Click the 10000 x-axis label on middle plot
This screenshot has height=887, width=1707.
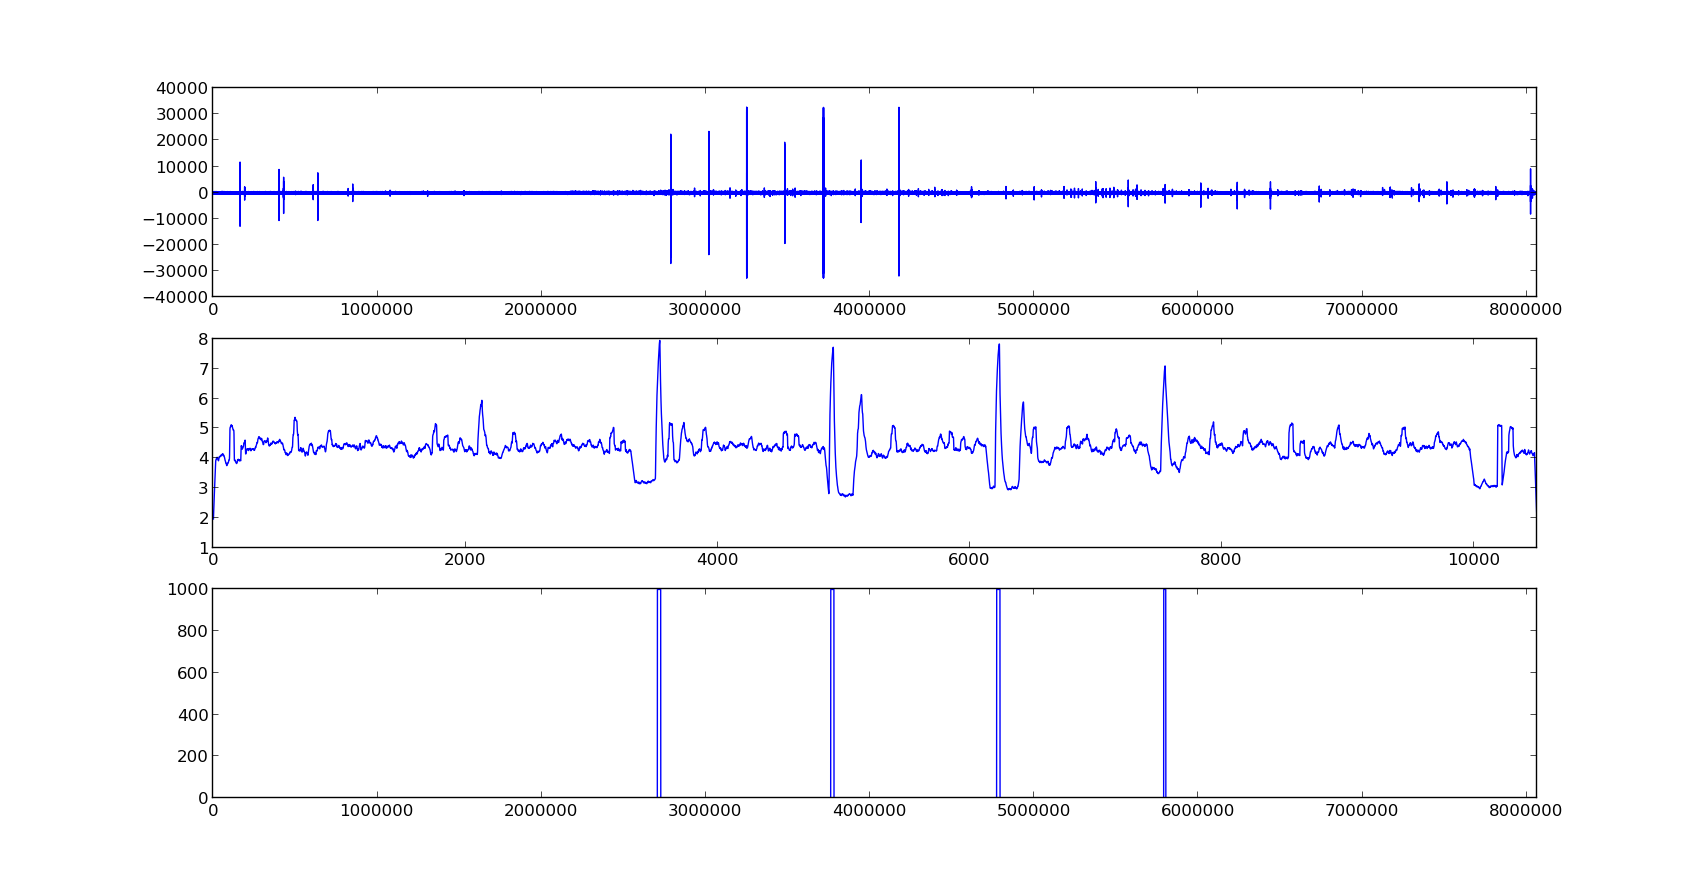1473,560
